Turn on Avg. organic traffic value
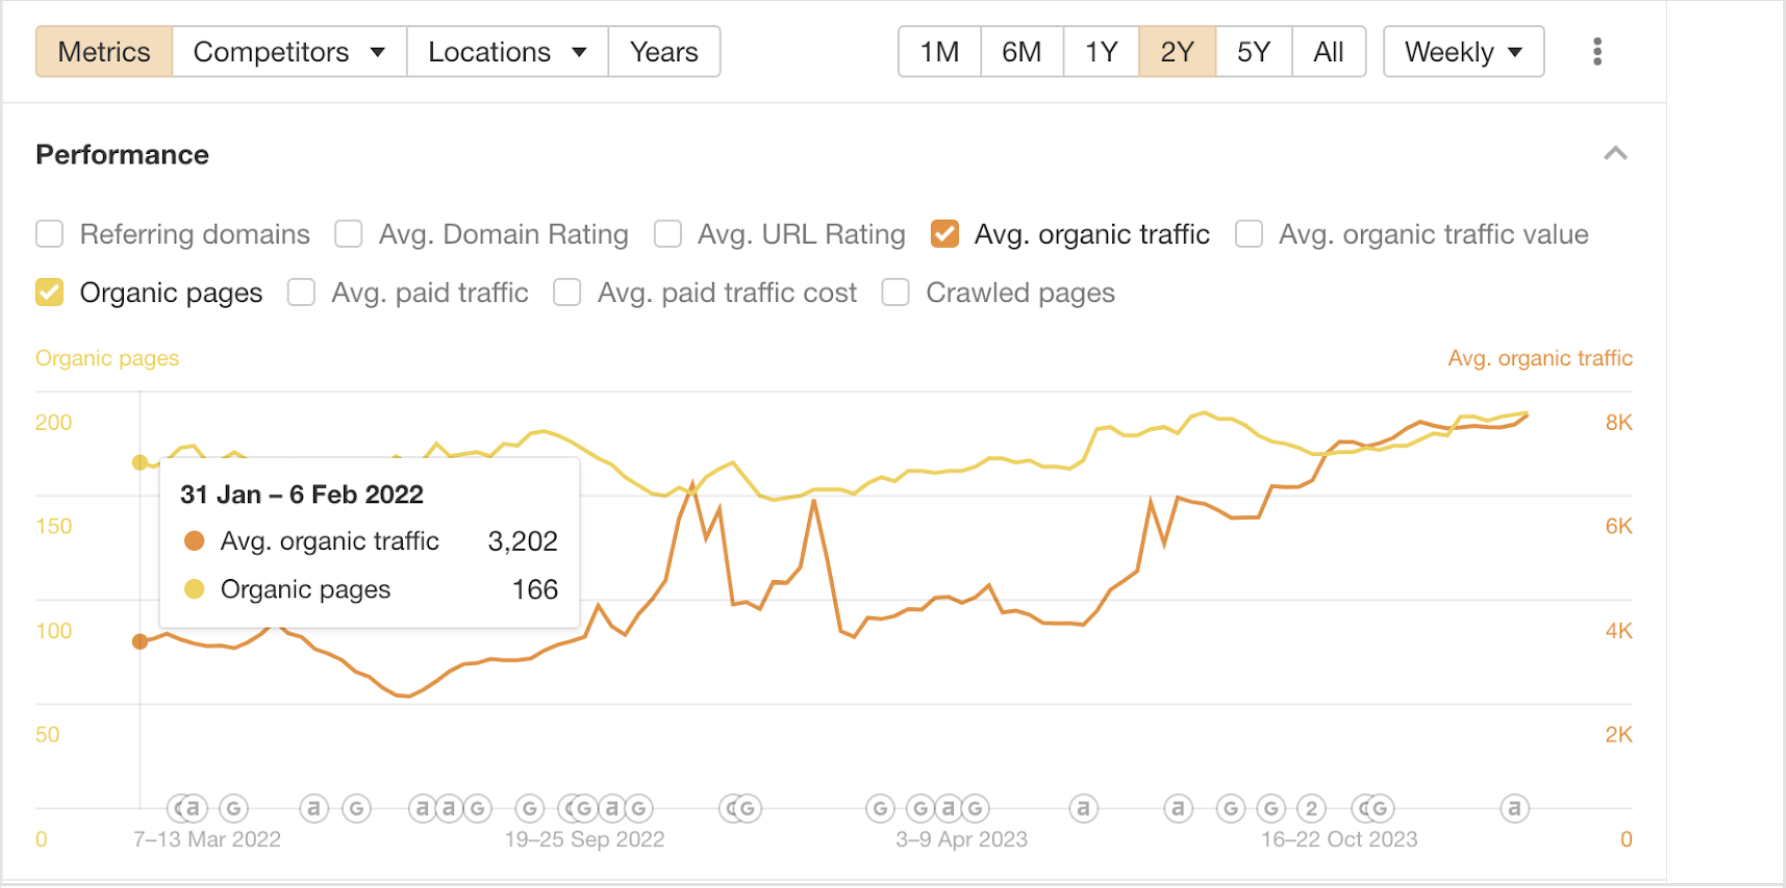The width and height of the screenshot is (1786, 888). pos(1249,234)
